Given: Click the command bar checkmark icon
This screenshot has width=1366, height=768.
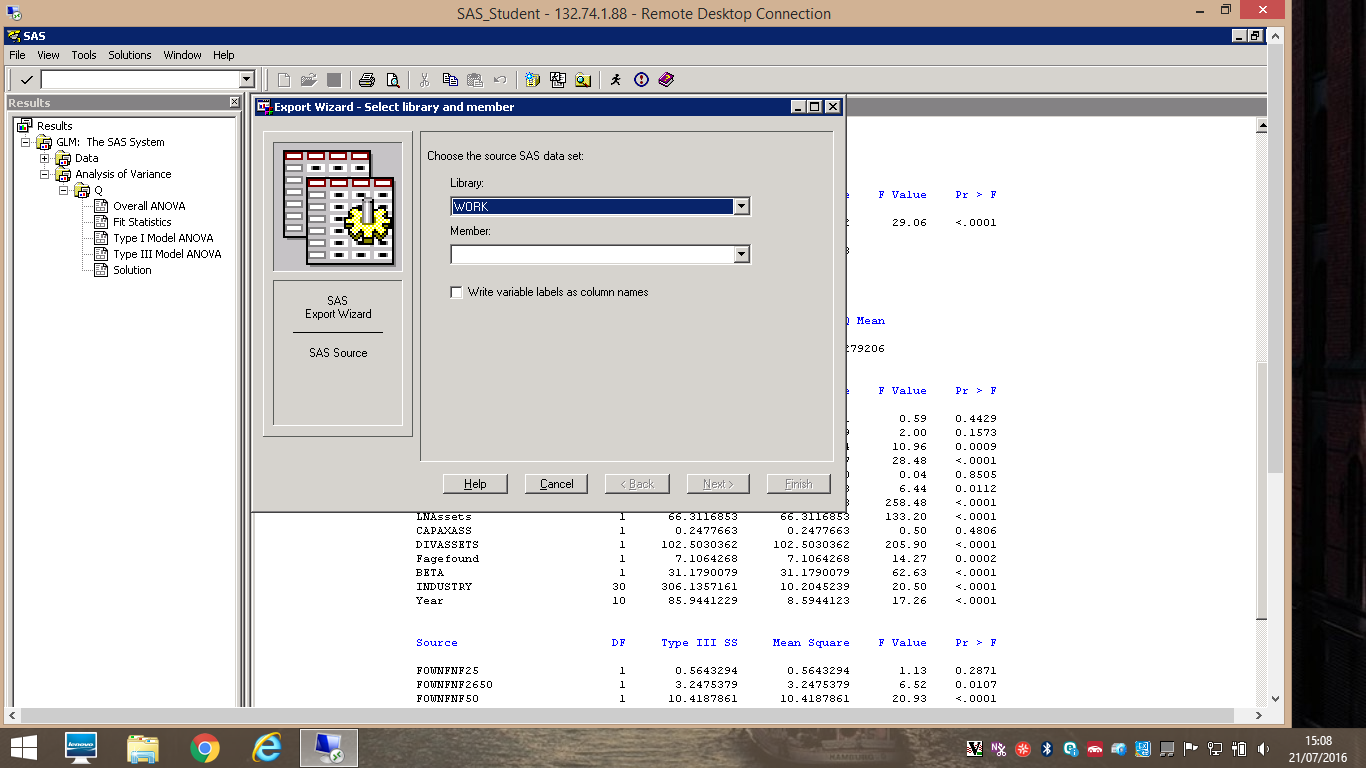Looking at the screenshot, I should 26,80.
